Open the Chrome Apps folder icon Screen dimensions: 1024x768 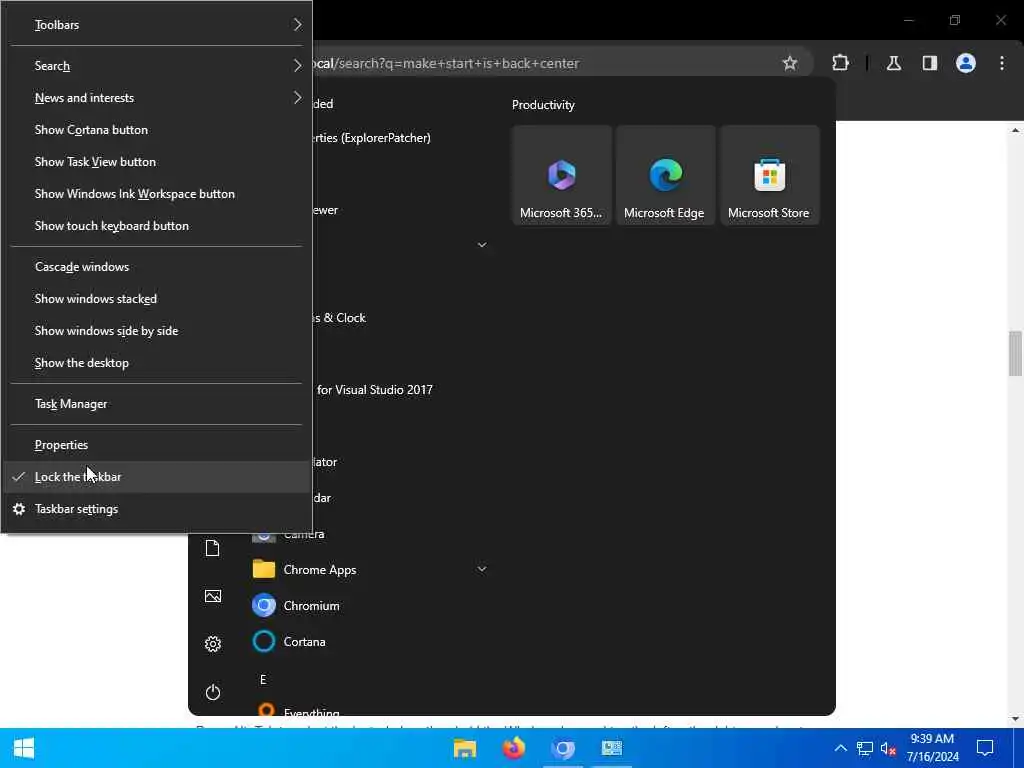coord(264,569)
